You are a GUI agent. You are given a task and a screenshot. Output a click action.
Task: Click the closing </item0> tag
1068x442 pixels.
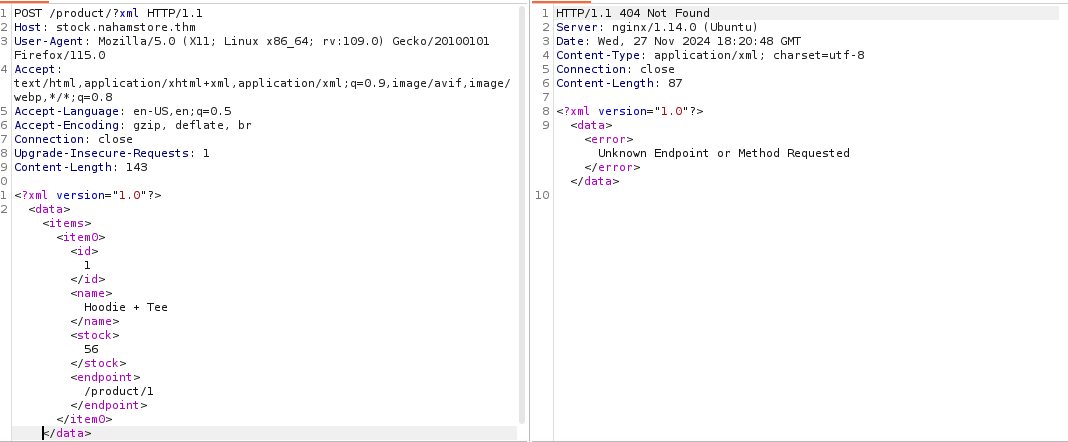click(x=84, y=419)
